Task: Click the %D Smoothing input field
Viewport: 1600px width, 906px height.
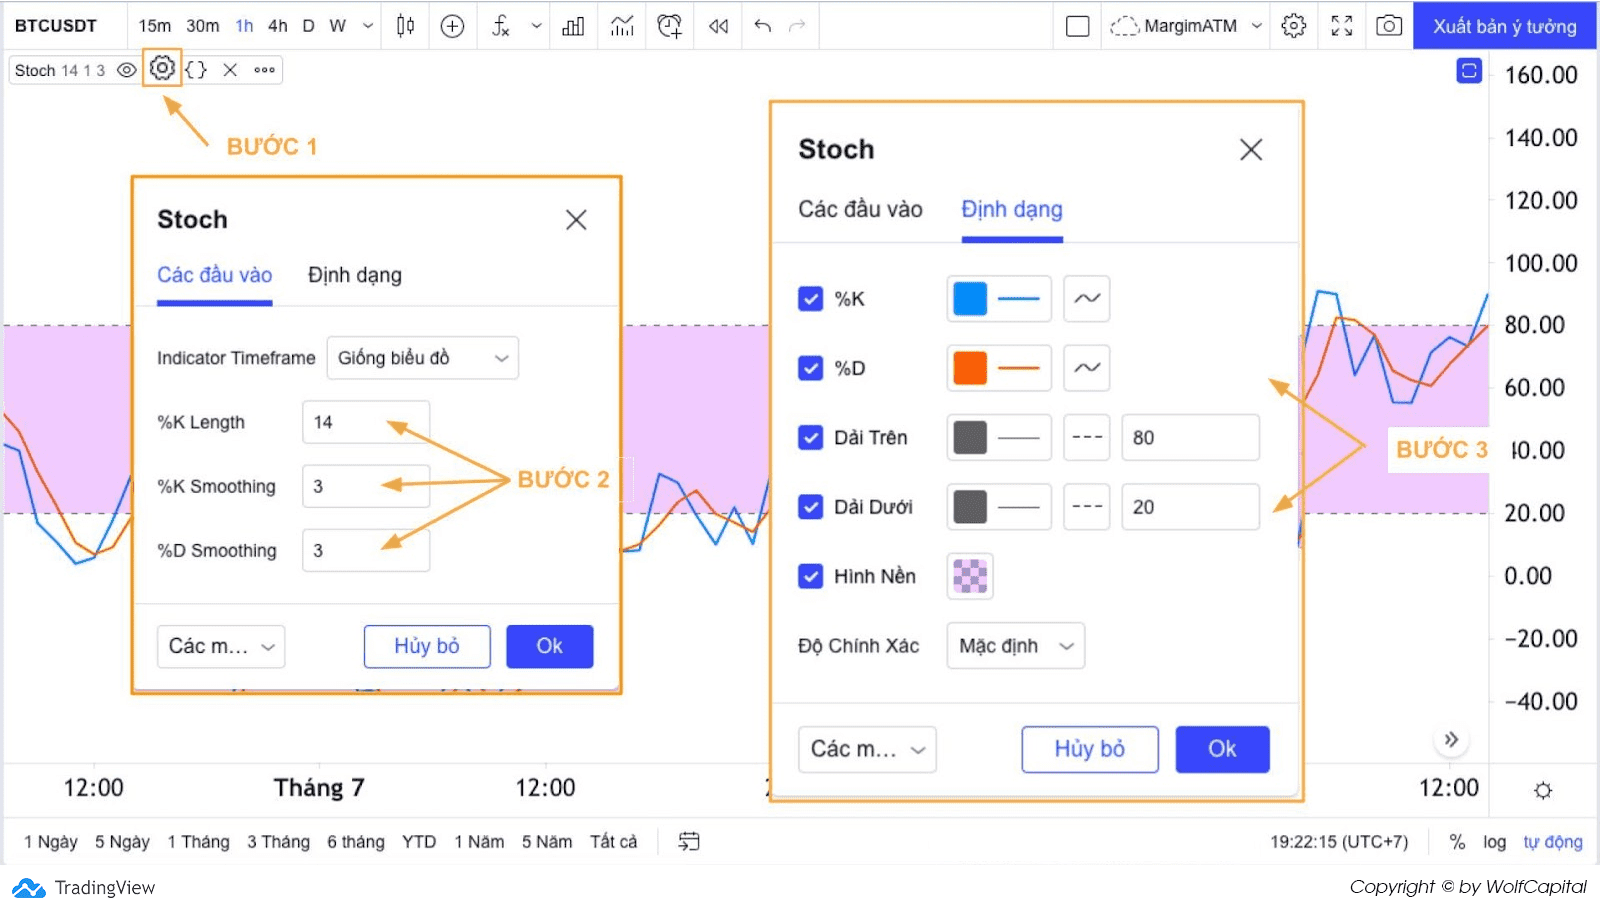Action: pos(366,550)
